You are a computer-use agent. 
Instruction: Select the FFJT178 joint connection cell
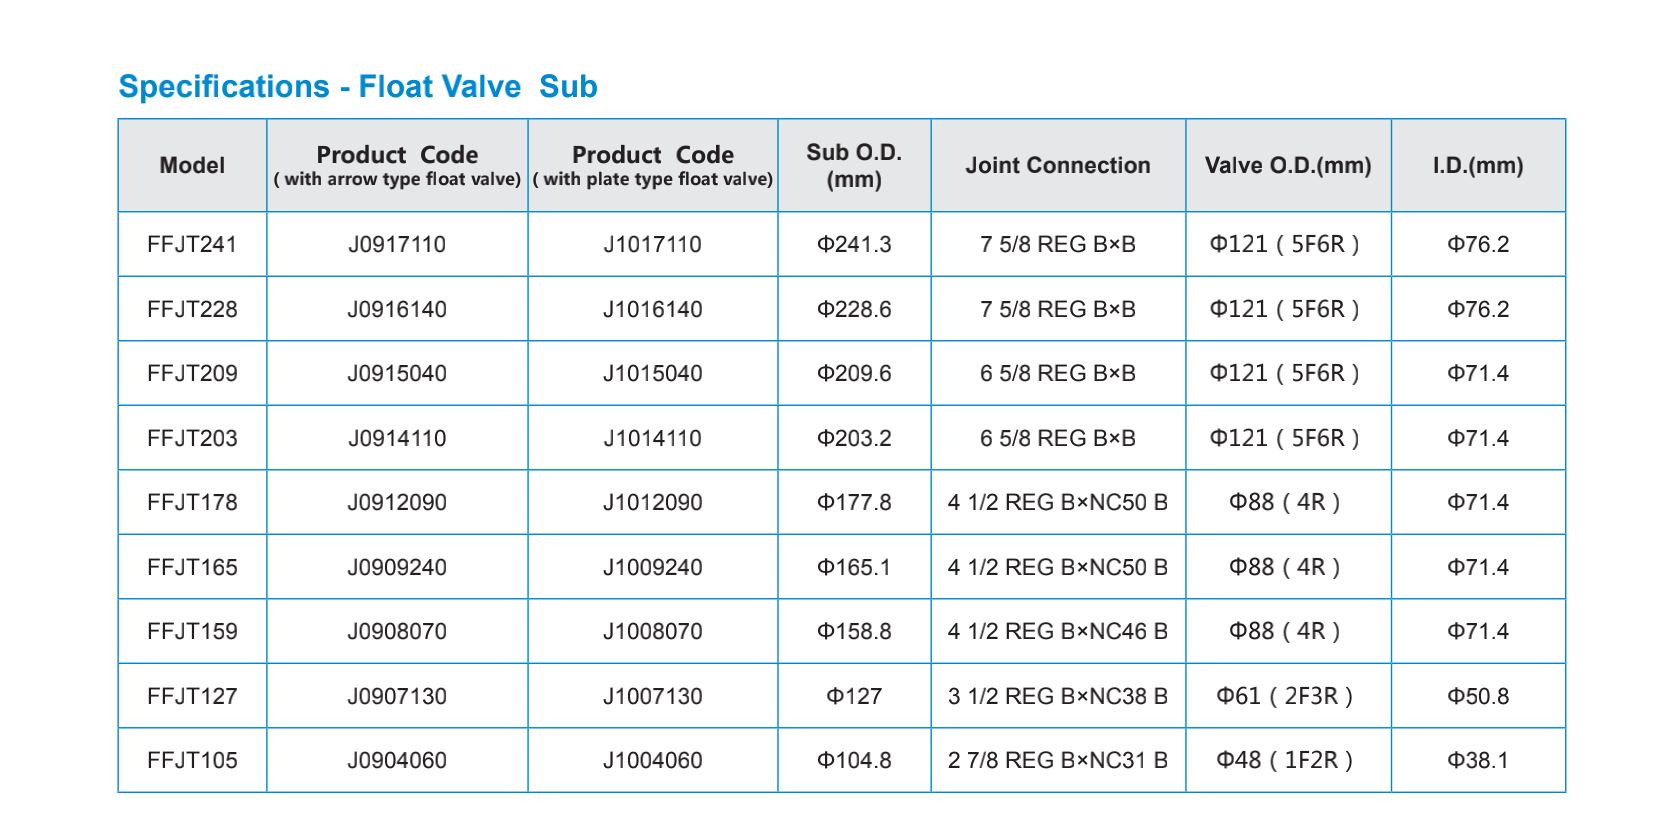click(x=1057, y=503)
